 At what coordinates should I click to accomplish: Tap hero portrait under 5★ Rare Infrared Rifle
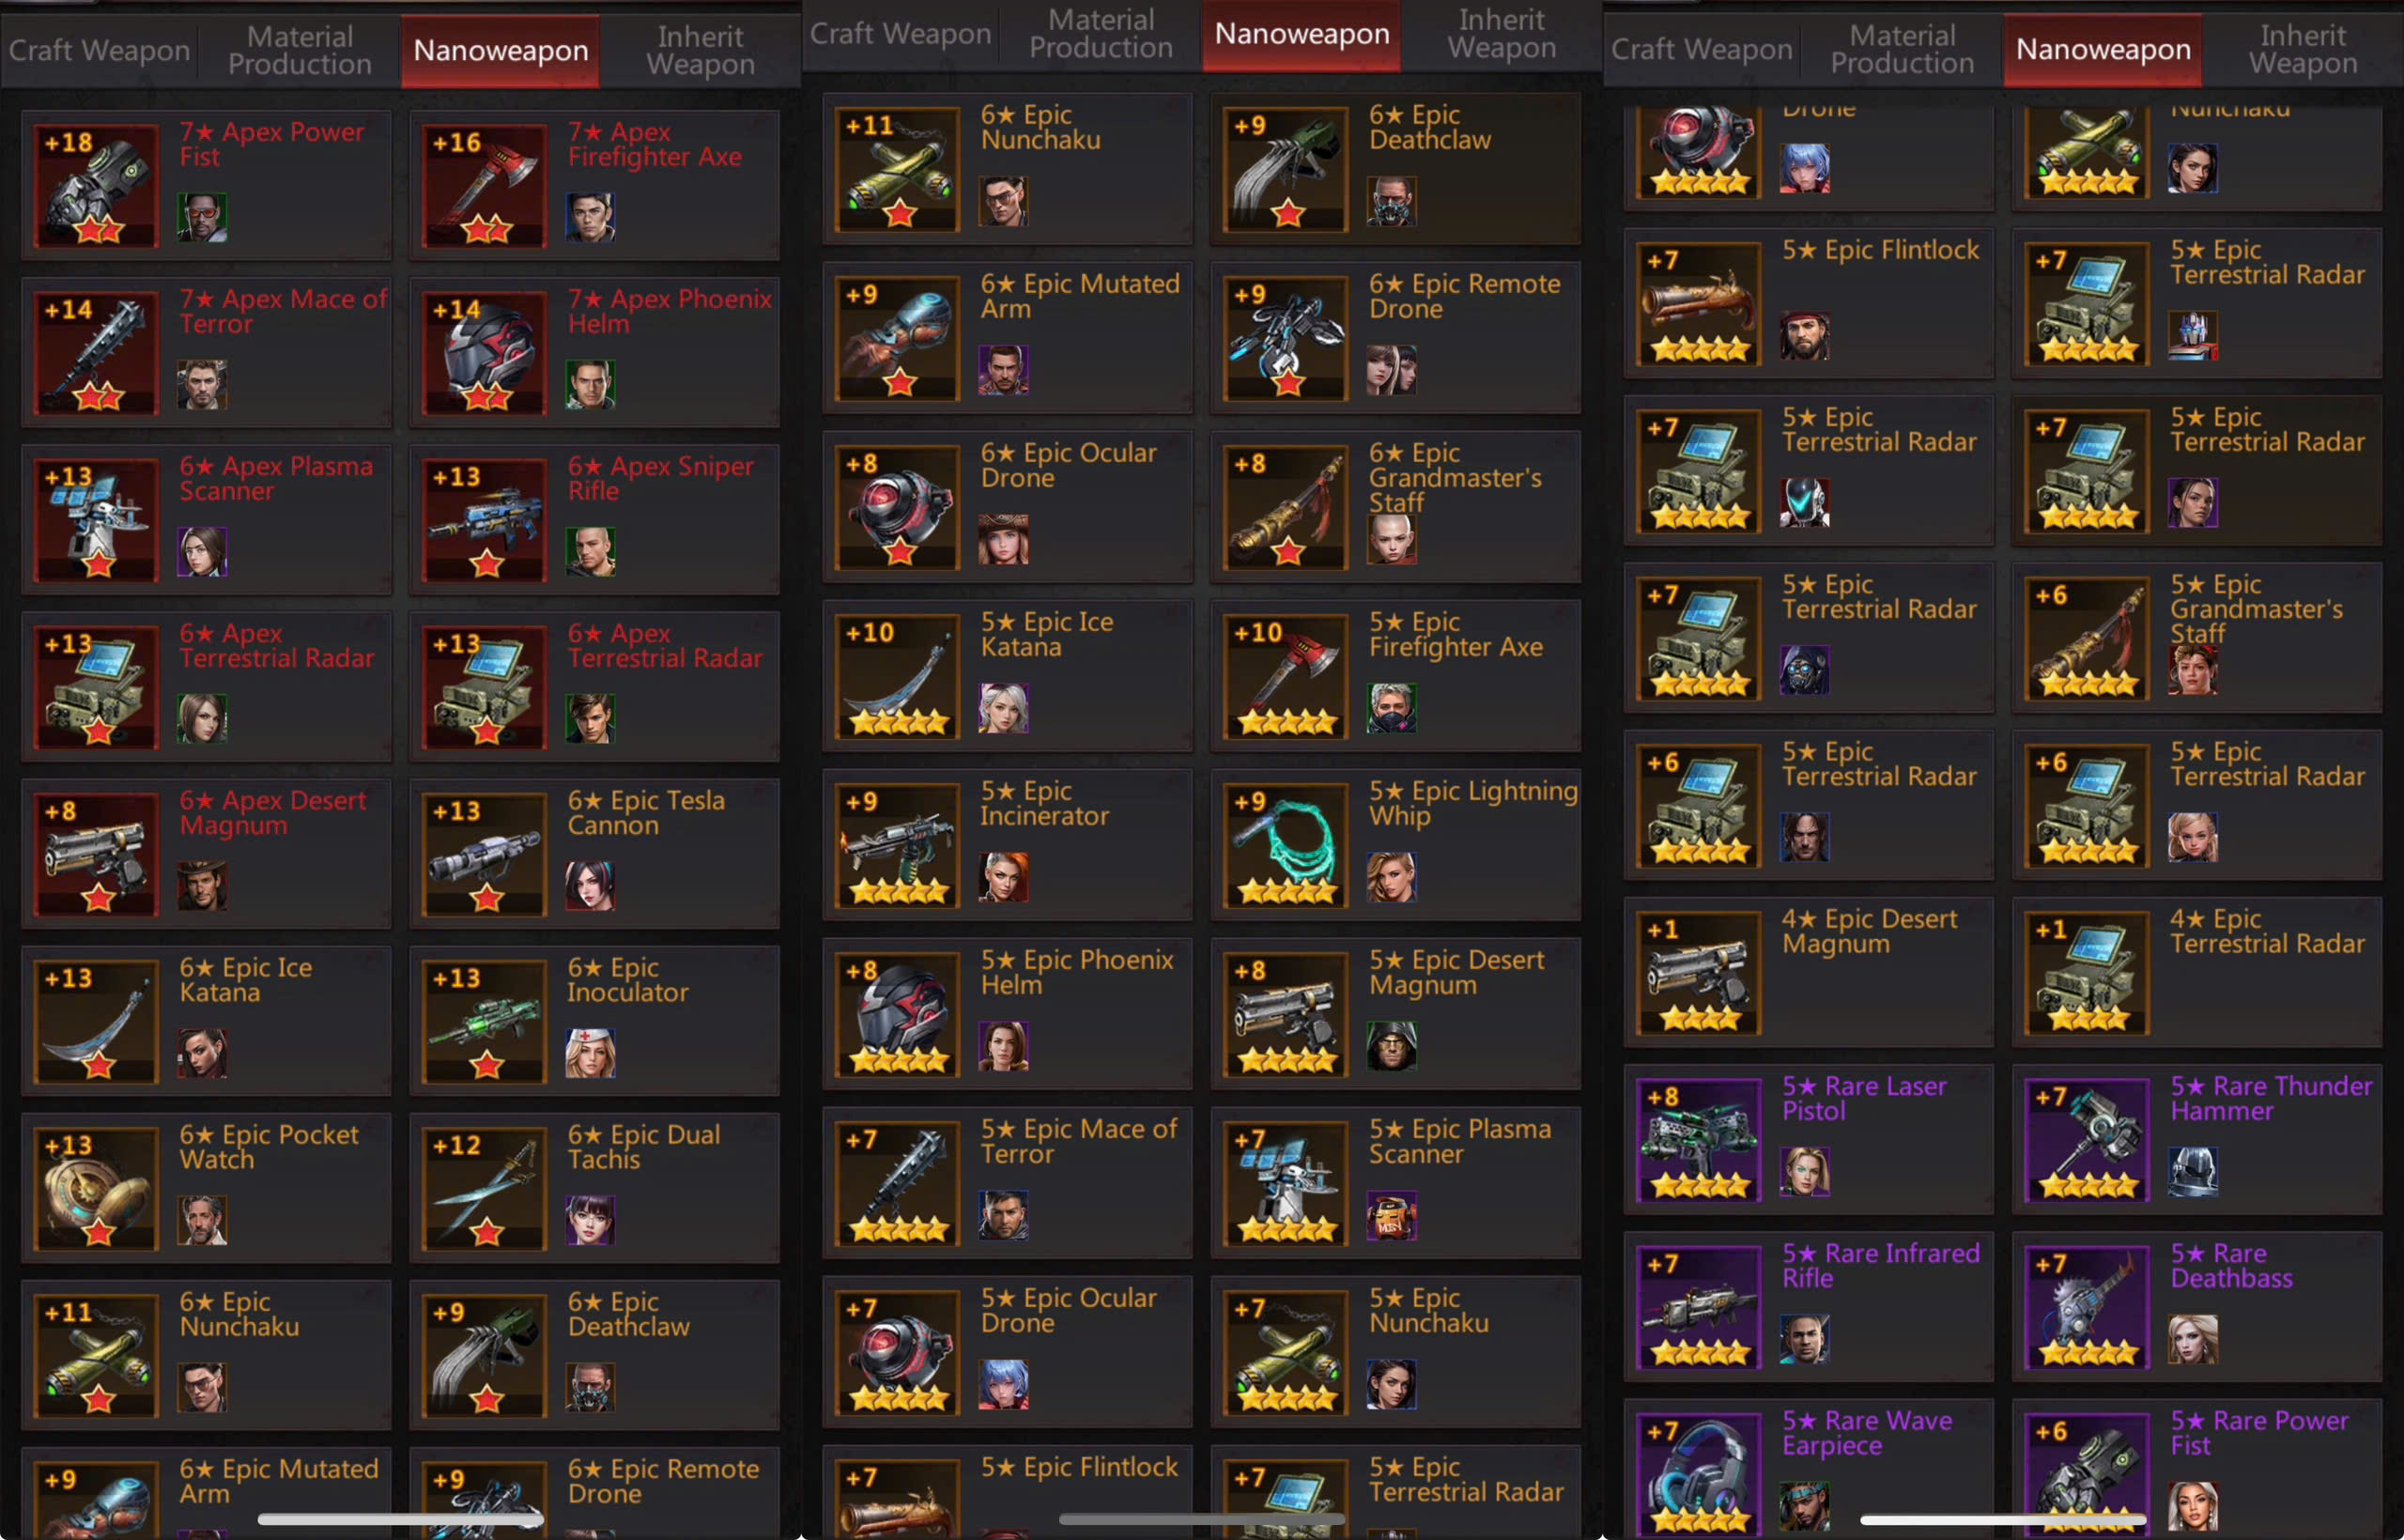[x=1805, y=1339]
